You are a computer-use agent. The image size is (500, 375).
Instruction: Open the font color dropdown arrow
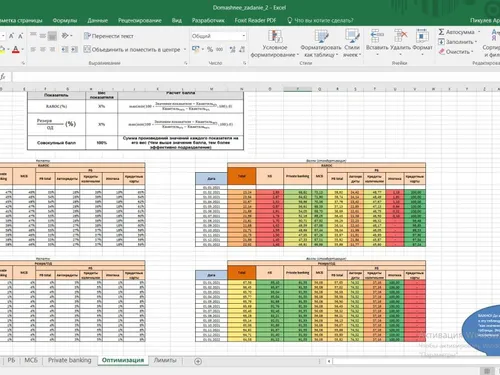(23, 50)
